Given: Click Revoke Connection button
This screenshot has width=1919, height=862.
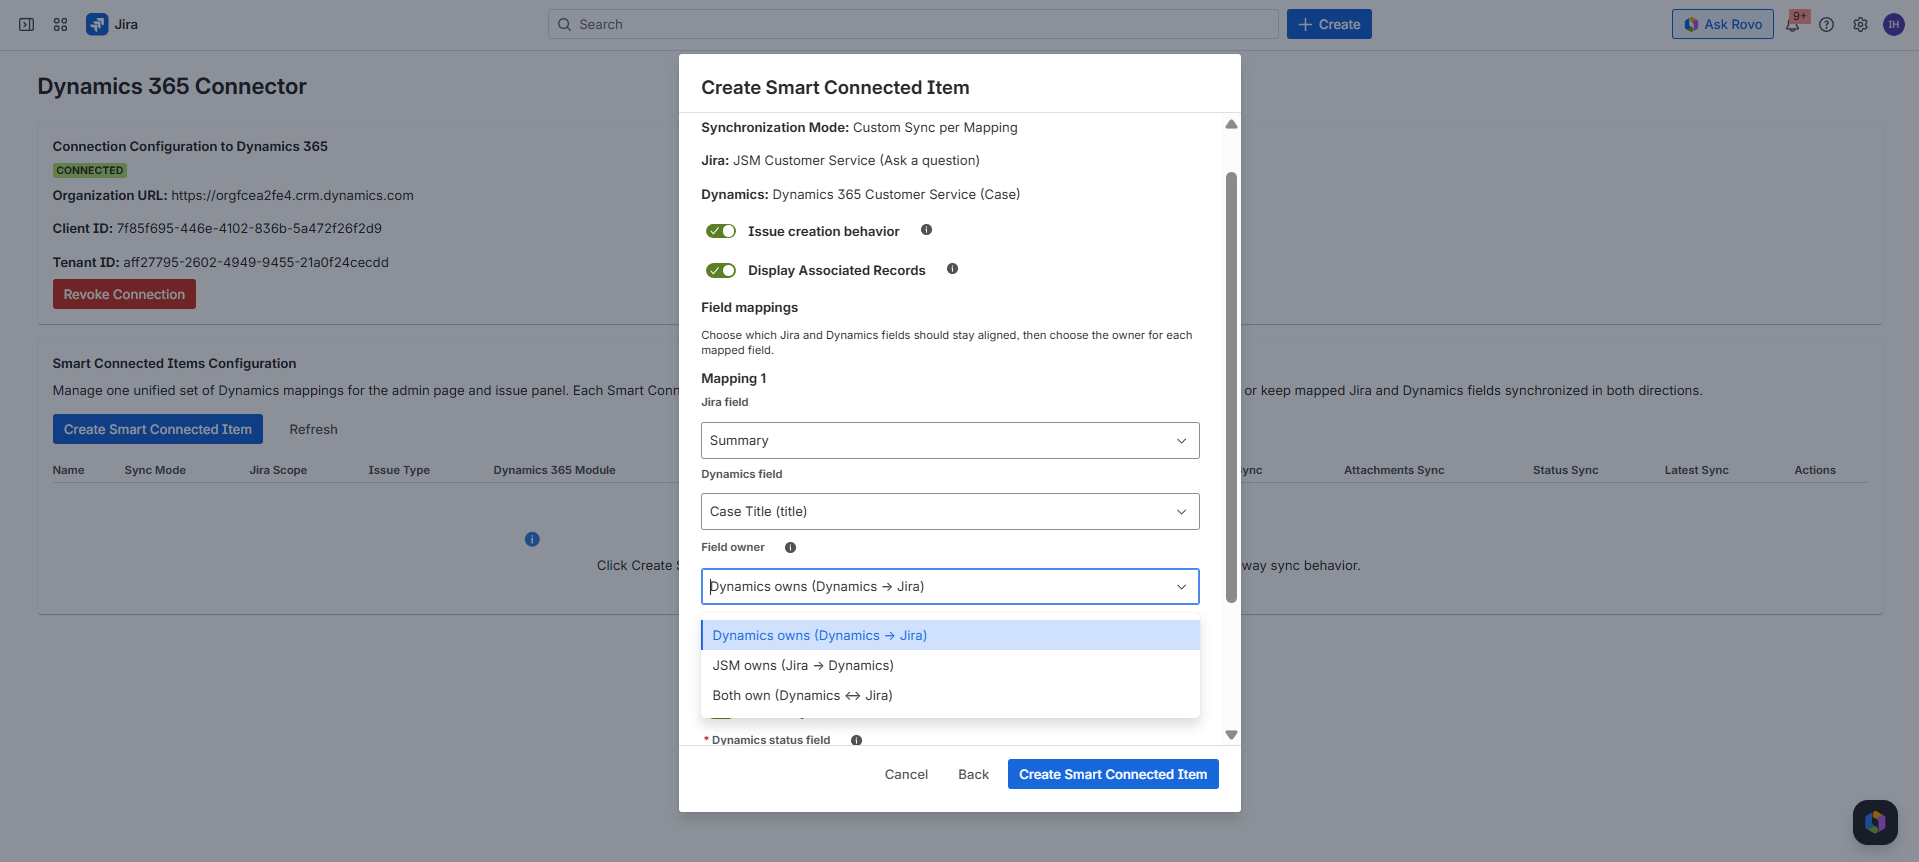Looking at the screenshot, I should tap(124, 294).
